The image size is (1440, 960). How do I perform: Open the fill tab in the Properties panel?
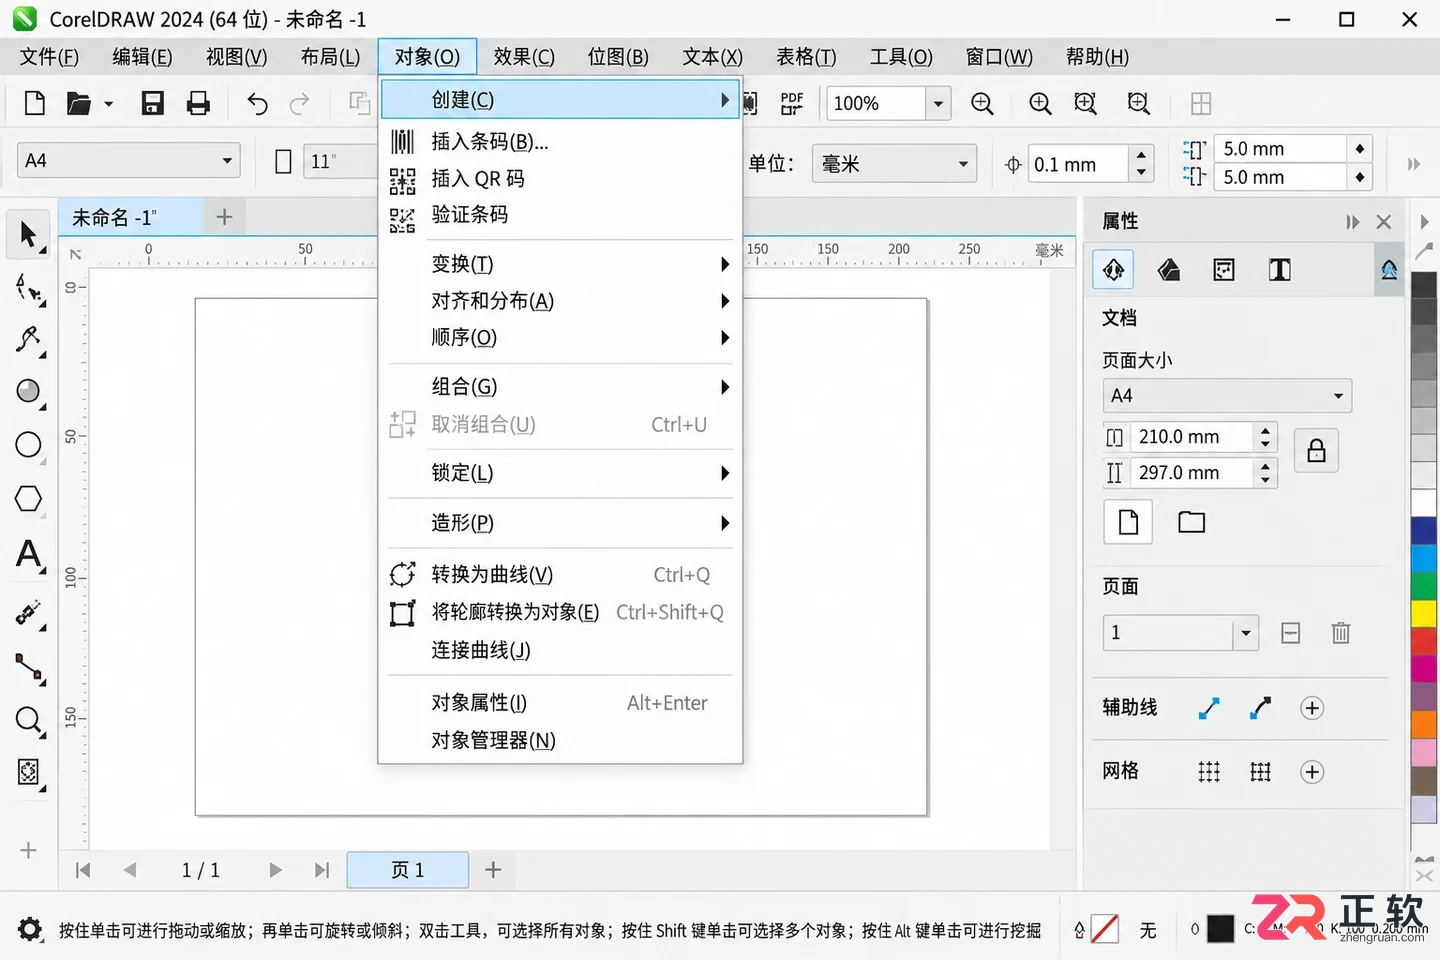(1169, 270)
